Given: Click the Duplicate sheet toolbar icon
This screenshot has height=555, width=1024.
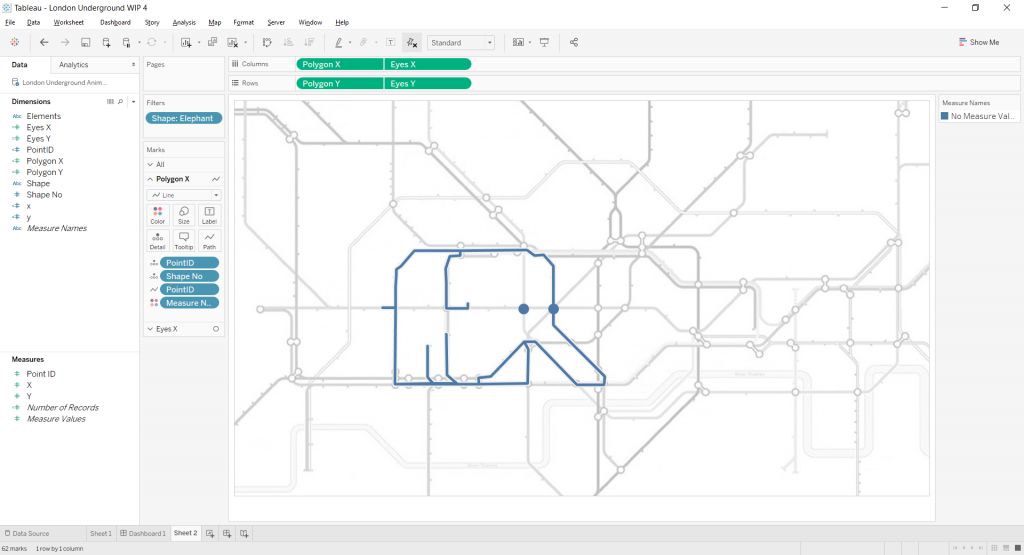Looking at the screenshot, I should [x=212, y=42].
